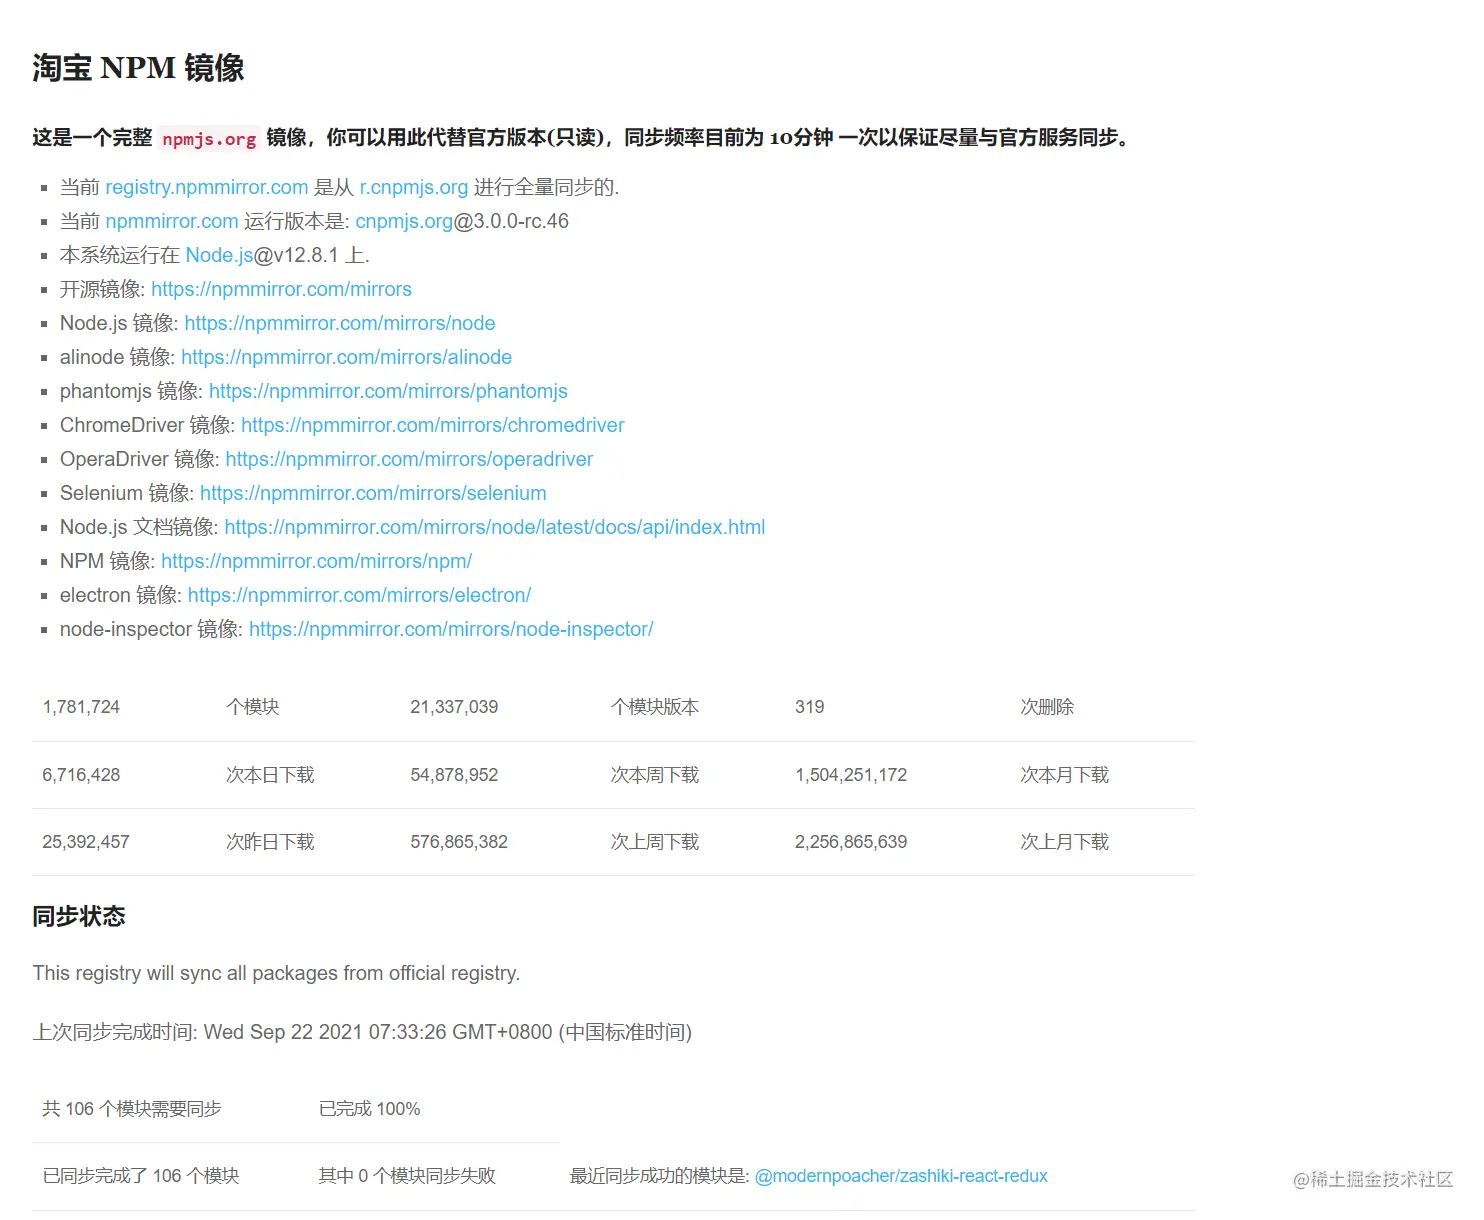Open the mirrors/alinode link

[x=346, y=357]
